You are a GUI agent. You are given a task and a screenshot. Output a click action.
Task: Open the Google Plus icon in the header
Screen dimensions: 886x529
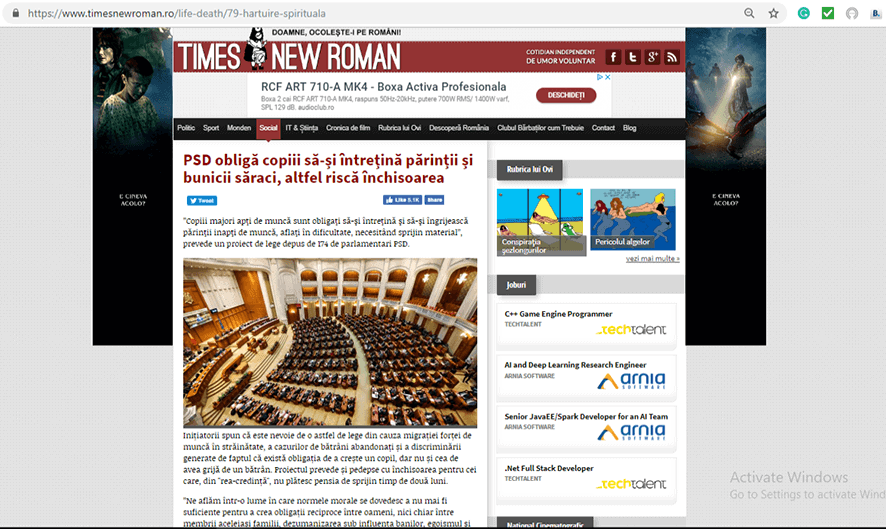(x=653, y=57)
